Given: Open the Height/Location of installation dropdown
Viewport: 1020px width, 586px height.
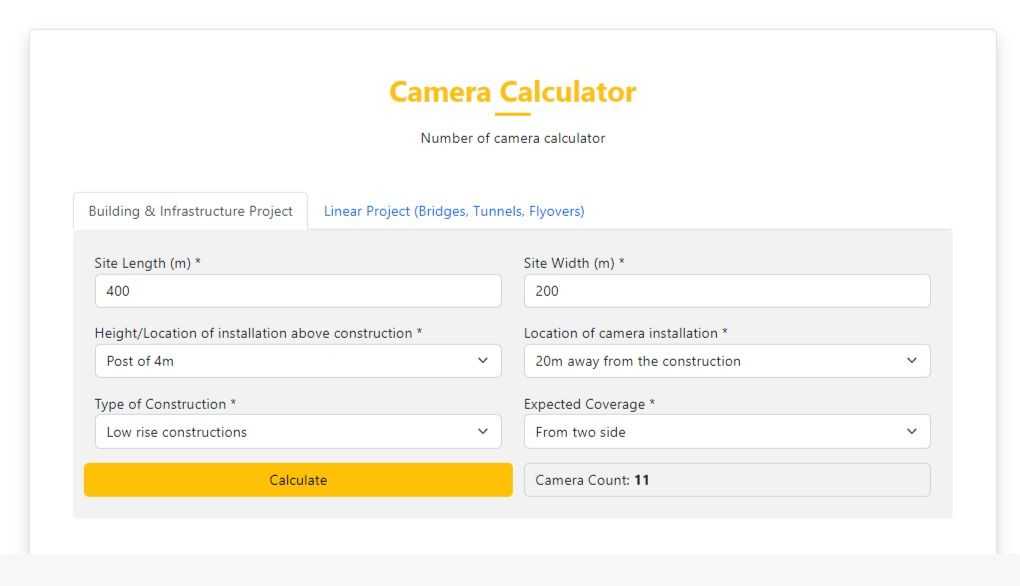Looking at the screenshot, I should (x=297, y=361).
